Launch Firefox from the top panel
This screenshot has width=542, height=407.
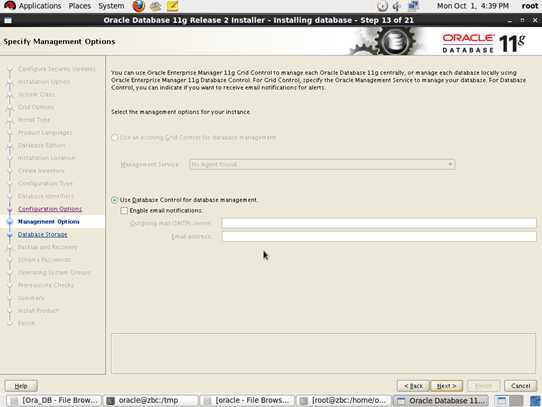click(139, 6)
